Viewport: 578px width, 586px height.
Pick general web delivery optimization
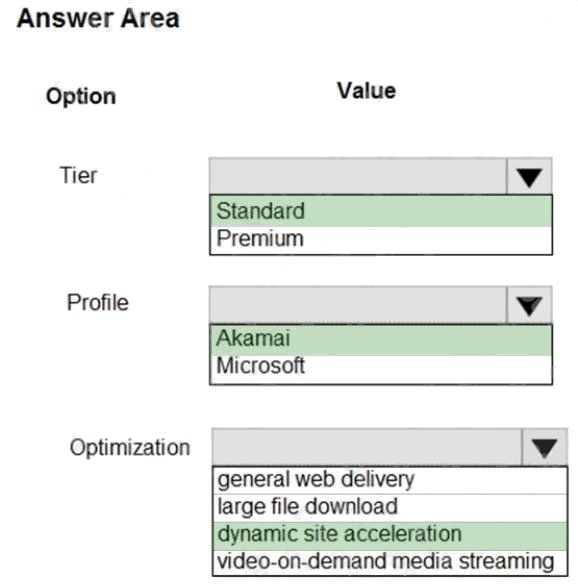pos(390,480)
